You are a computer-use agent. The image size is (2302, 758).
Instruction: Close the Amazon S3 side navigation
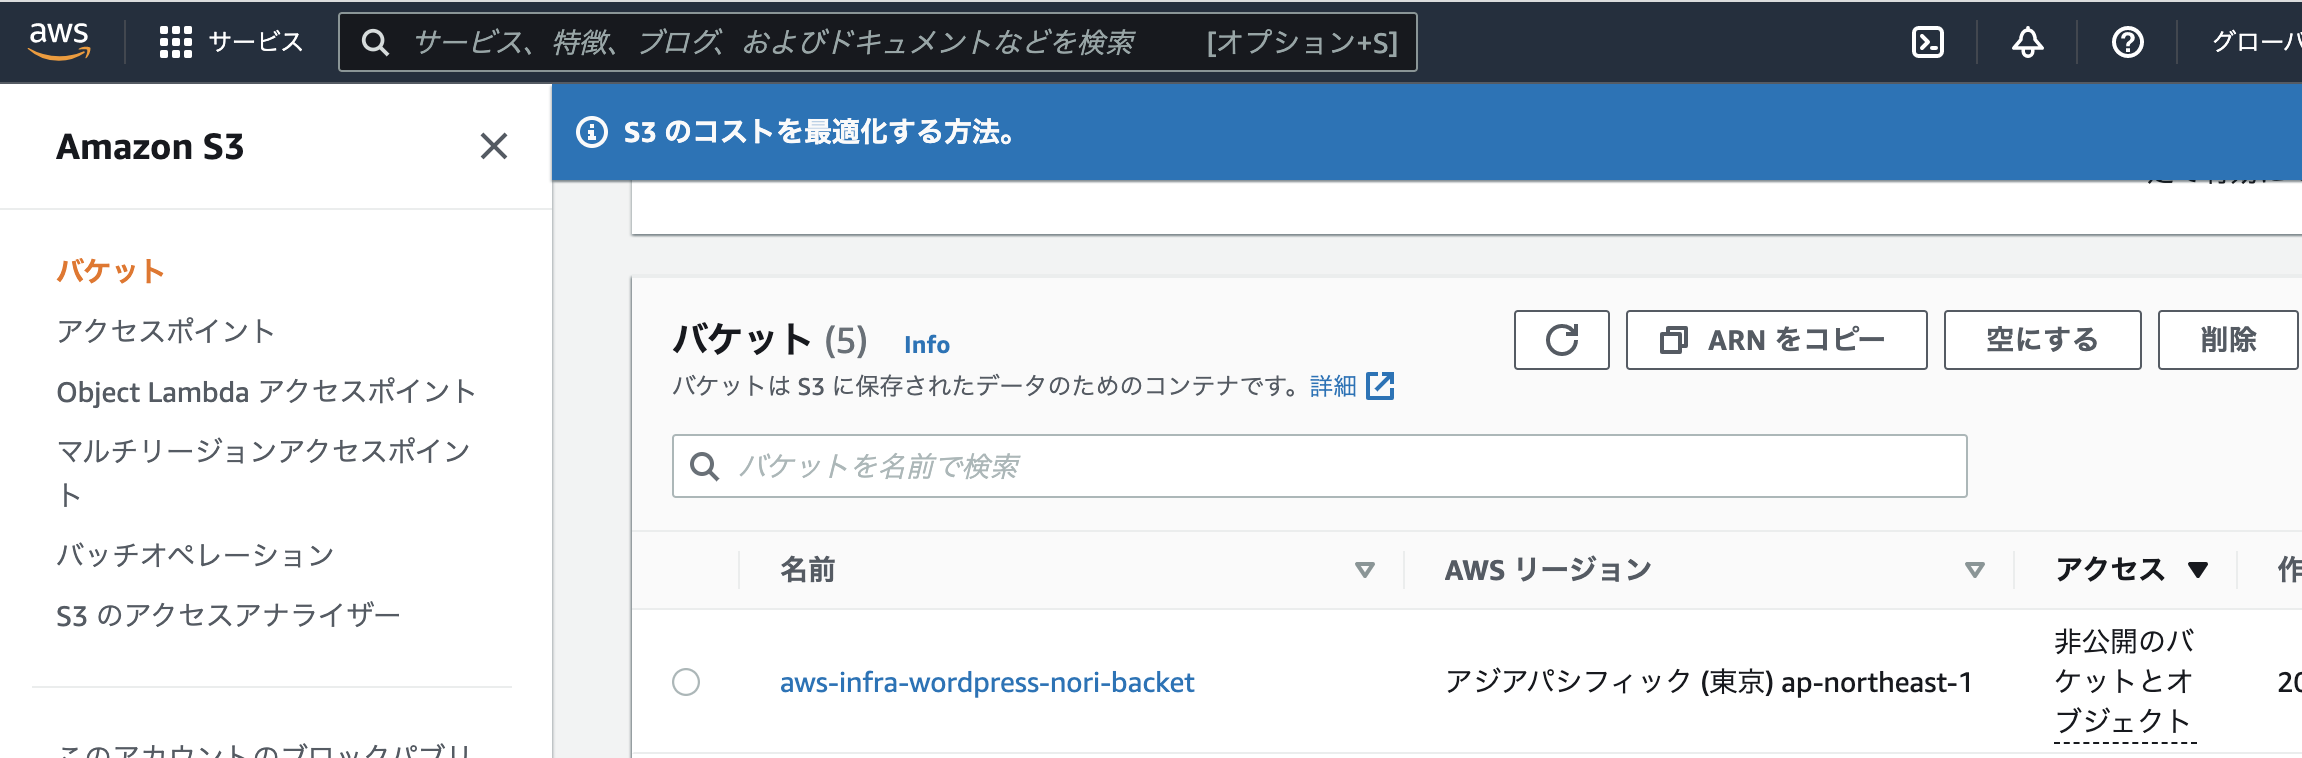[494, 146]
